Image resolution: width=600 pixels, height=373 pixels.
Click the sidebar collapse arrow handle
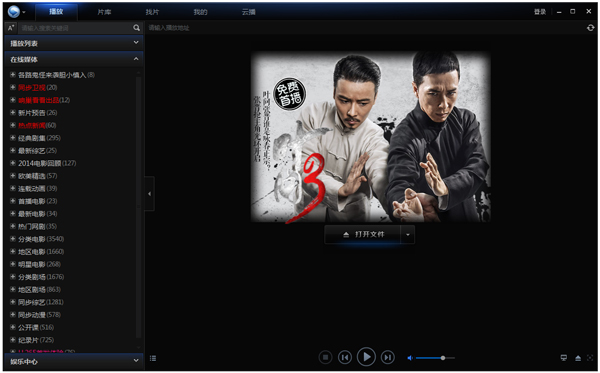click(149, 194)
